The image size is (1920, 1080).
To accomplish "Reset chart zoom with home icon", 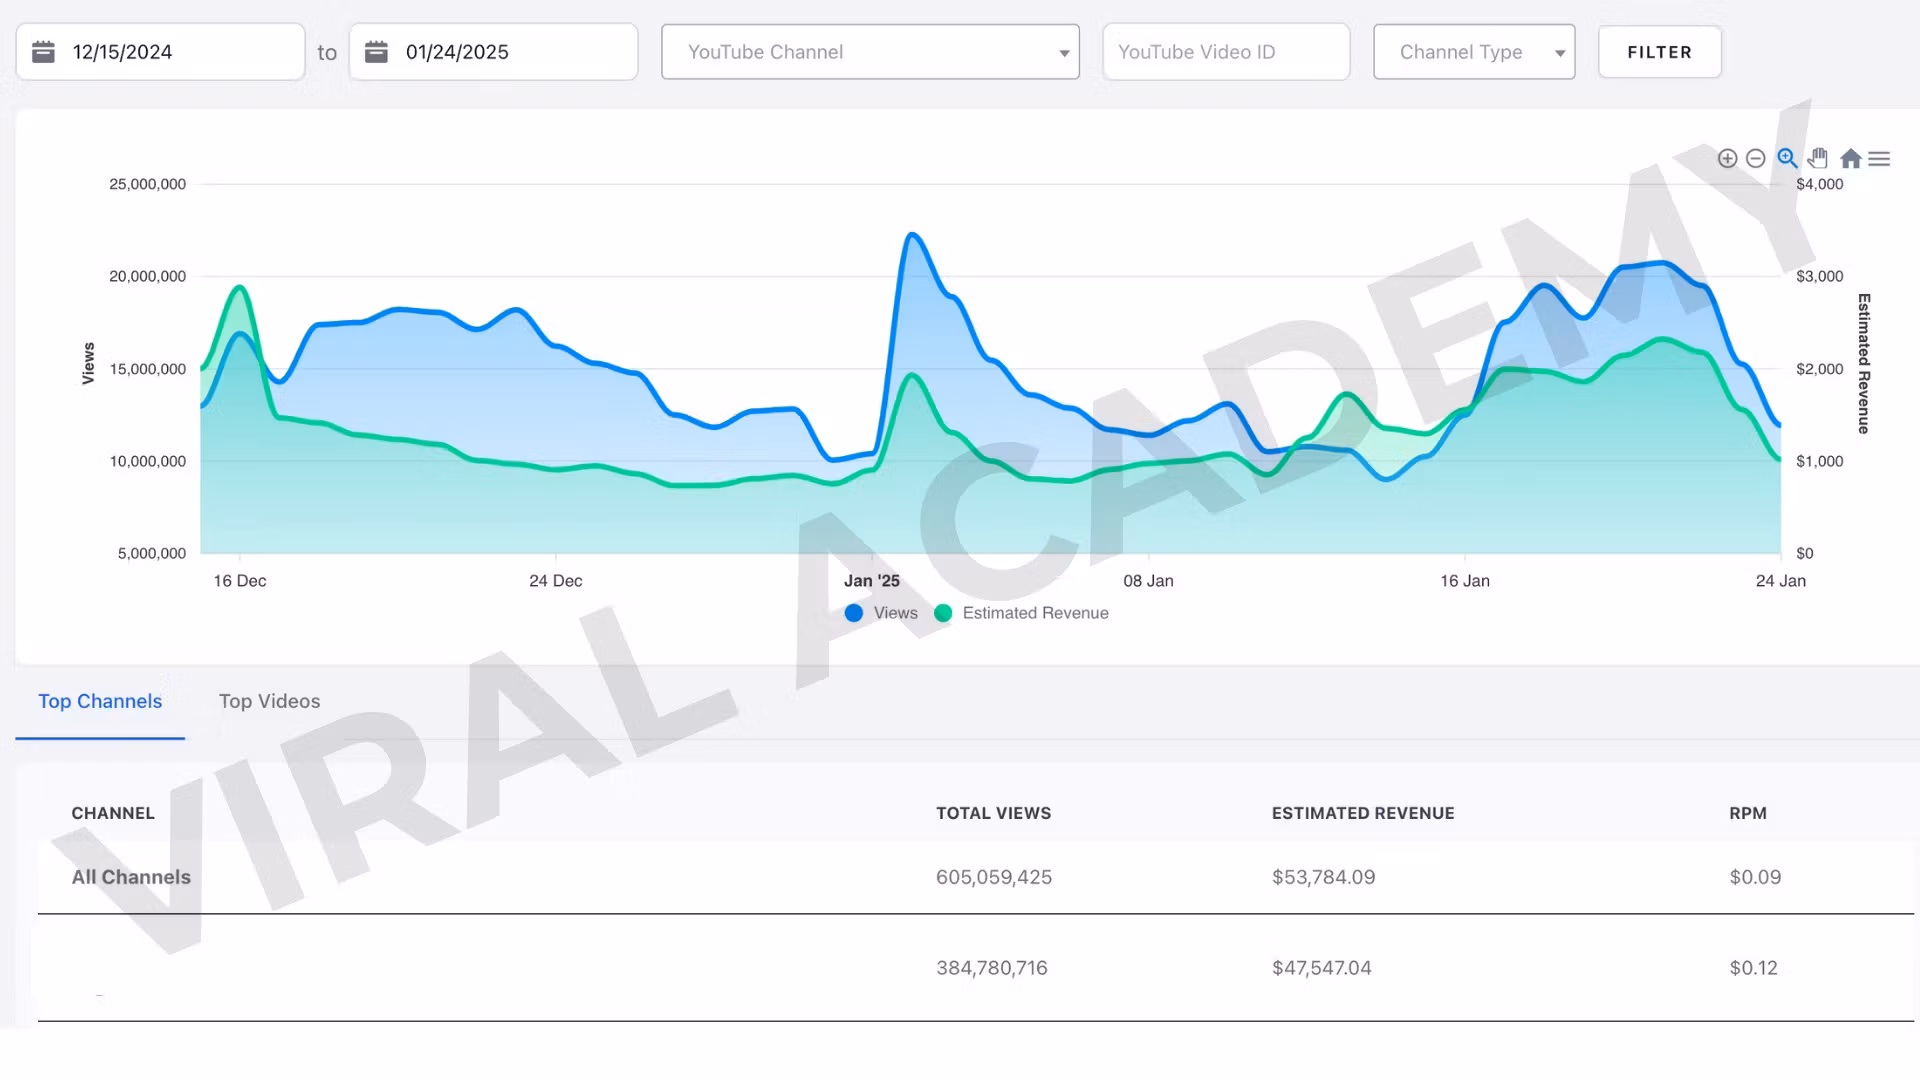I will point(1850,158).
